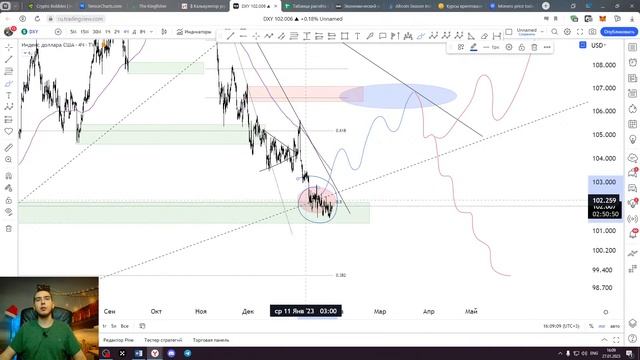Toggle percent scale mode
This screenshot has height=360, width=640.
[591, 326]
